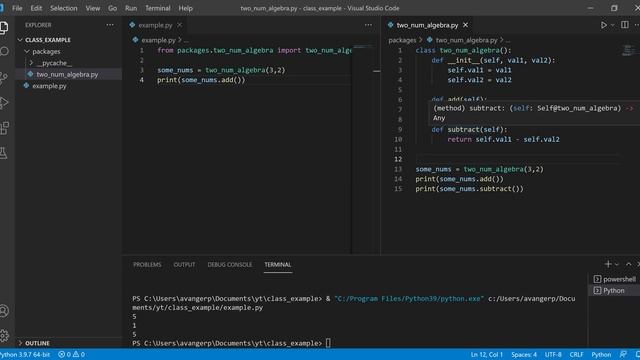Split the editor right
Image resolution: width=640 pixels, height=360 pixels.
[x=624, y=25]
